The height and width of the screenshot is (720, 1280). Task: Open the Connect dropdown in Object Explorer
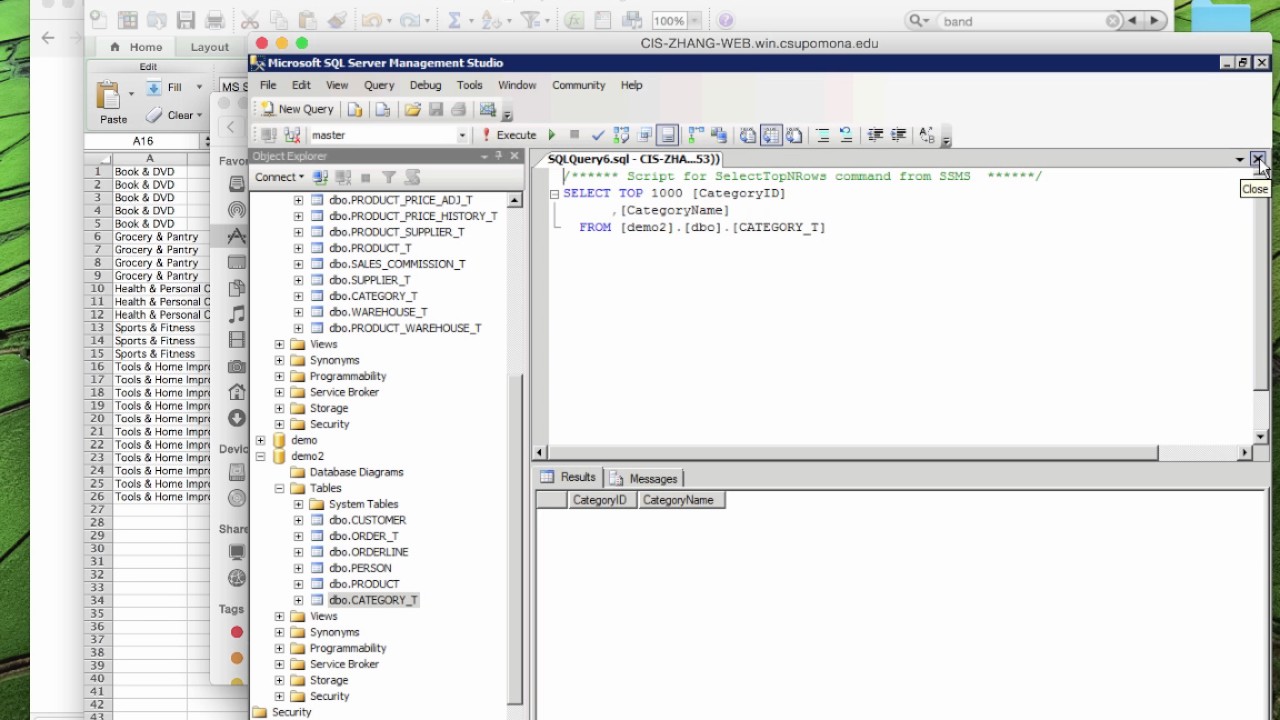[279, 177]
